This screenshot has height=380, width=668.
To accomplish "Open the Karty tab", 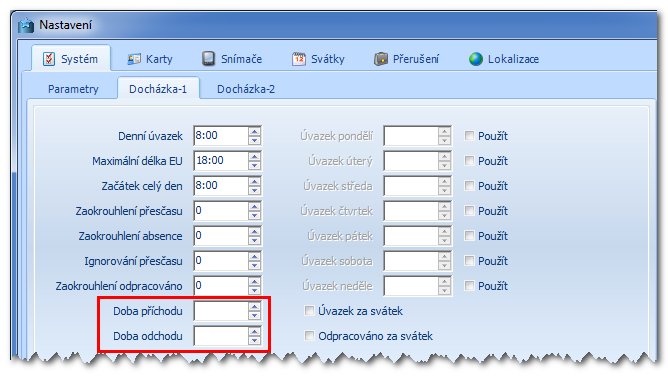I will pos(150,59).
